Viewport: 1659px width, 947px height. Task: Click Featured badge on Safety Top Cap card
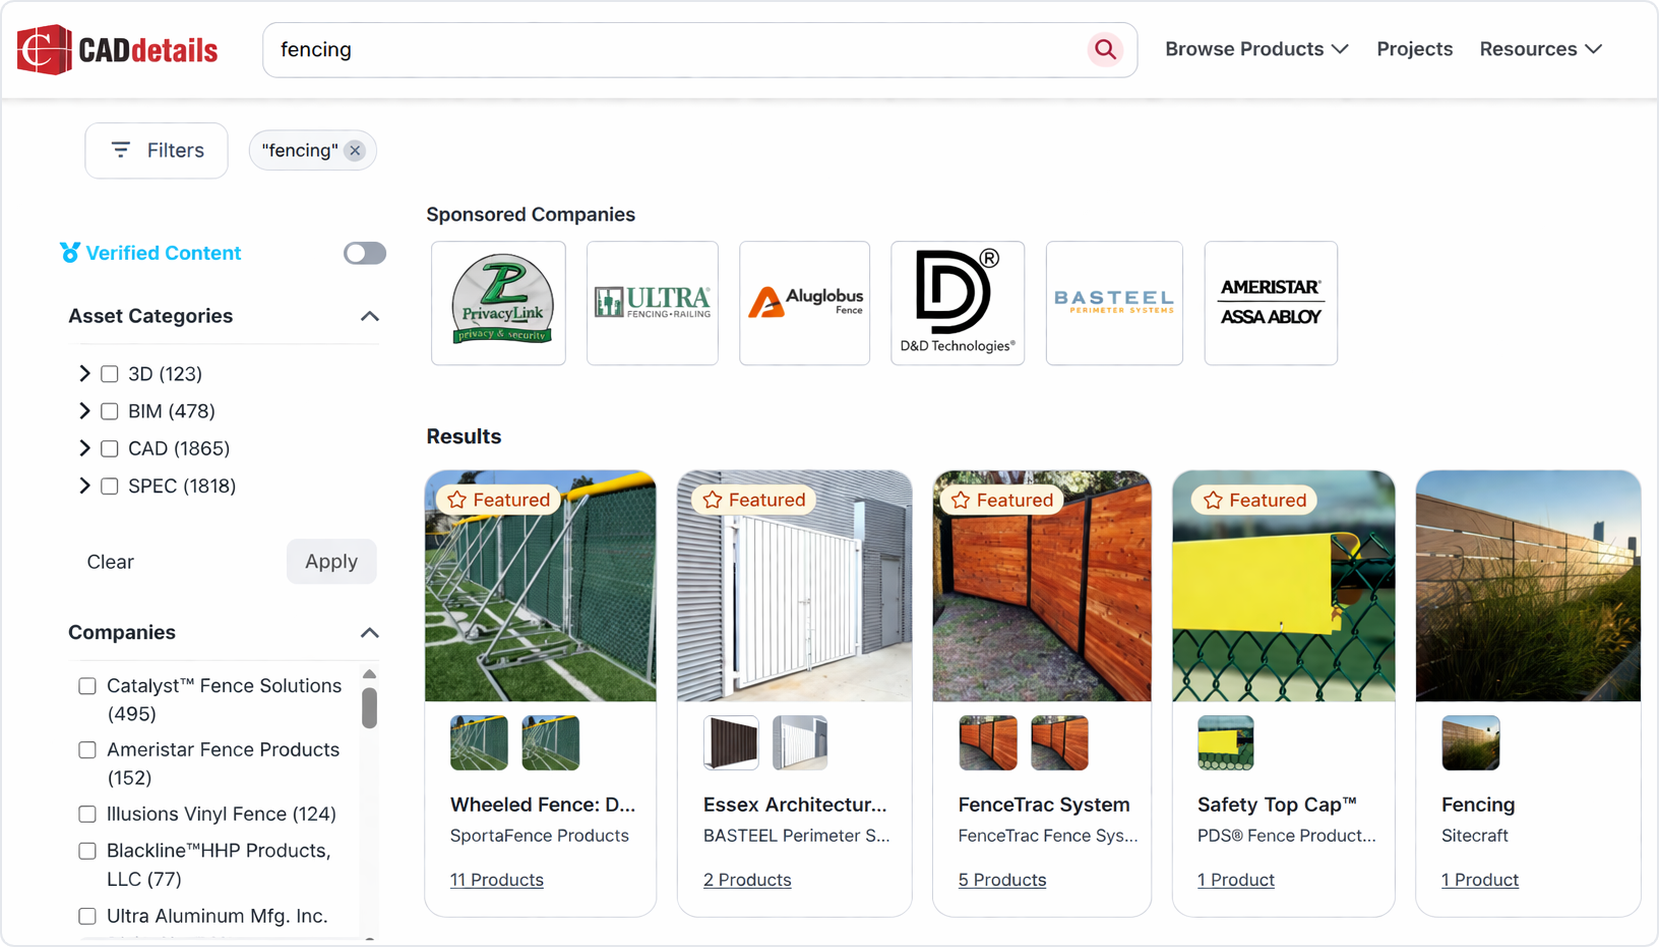1255,500
